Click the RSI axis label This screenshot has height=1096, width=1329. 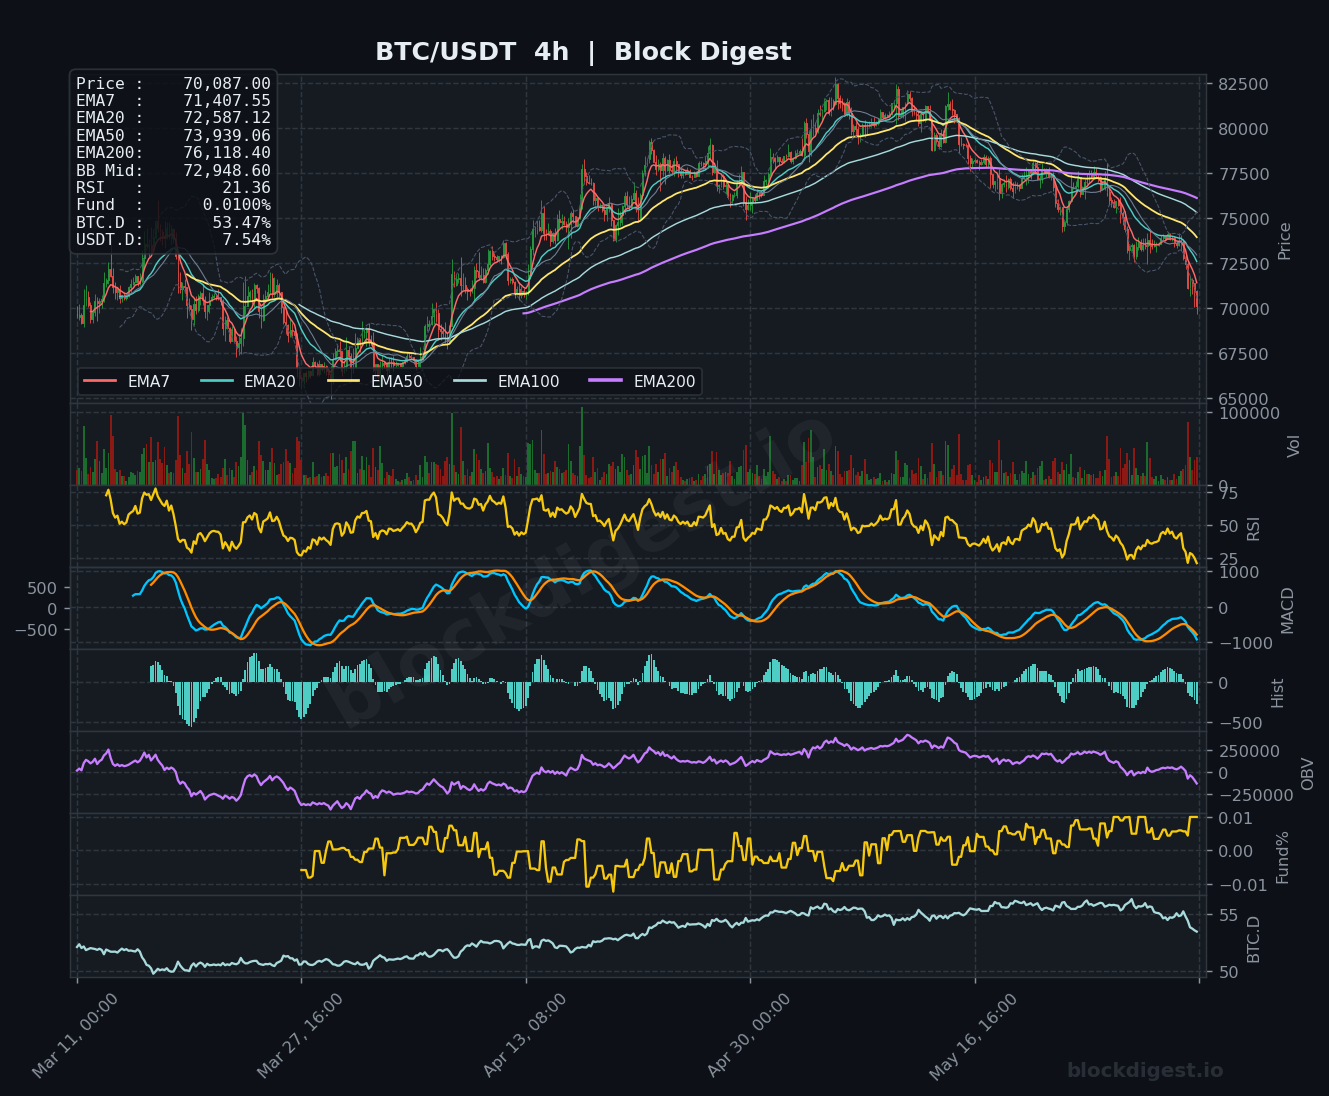[1253, 528]
